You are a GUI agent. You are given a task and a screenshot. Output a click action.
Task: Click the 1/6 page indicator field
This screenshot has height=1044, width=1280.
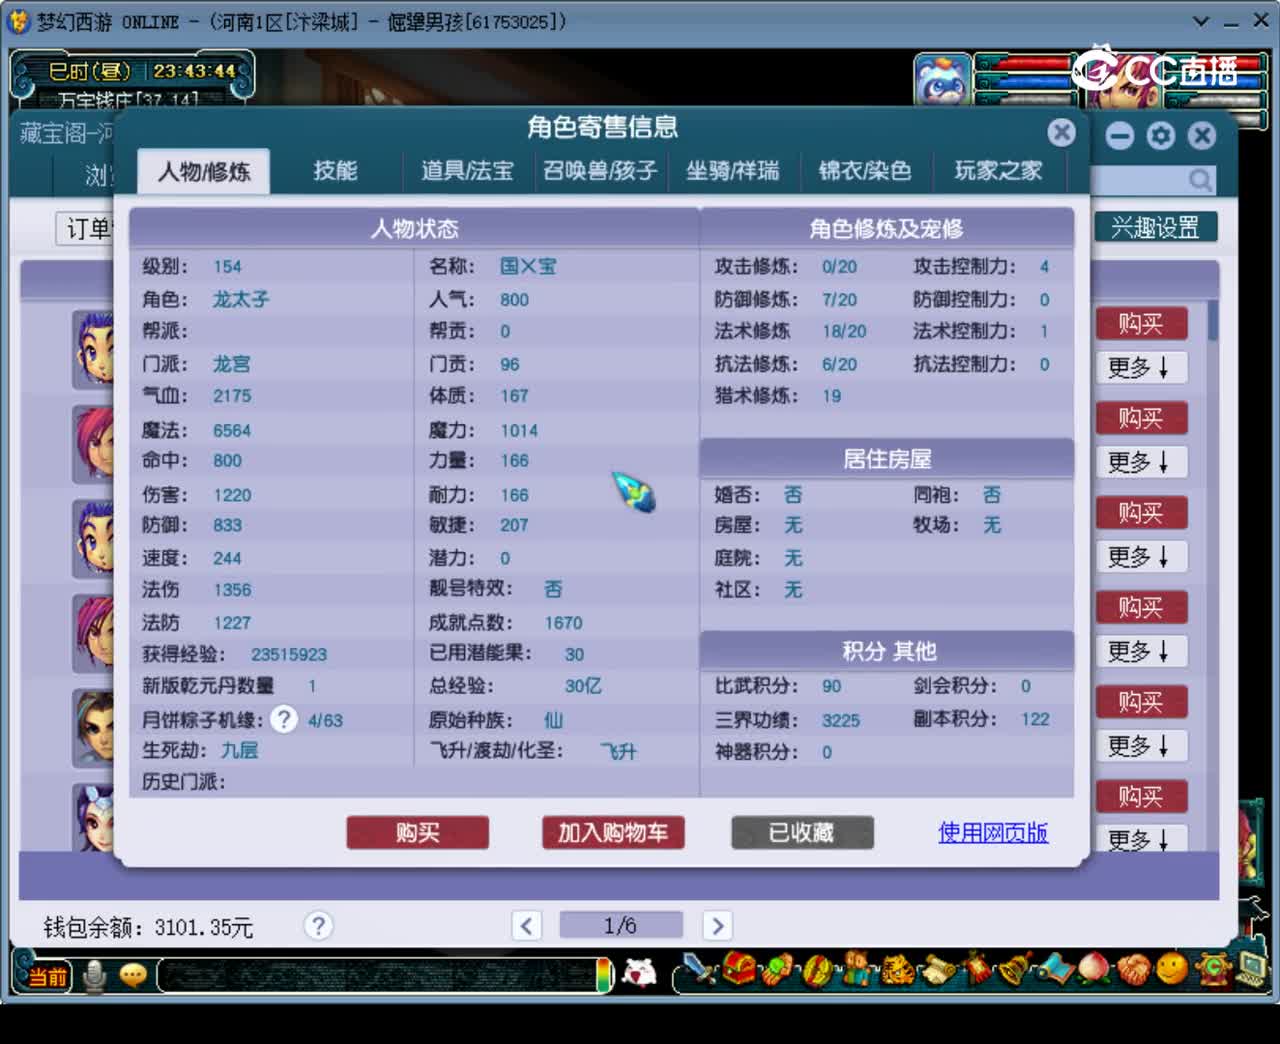pos(620,925)
